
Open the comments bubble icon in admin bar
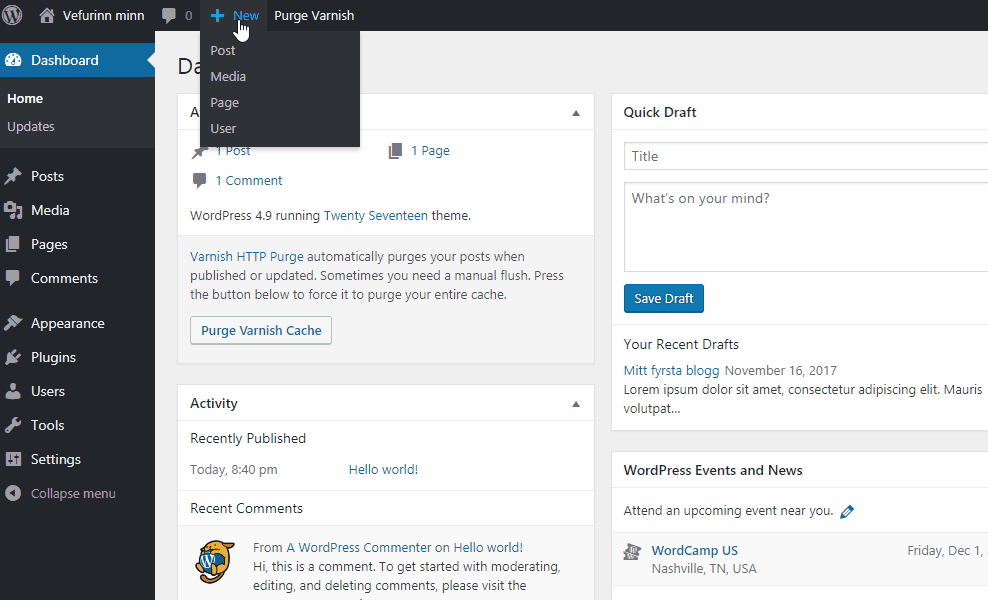coord(169,15)
